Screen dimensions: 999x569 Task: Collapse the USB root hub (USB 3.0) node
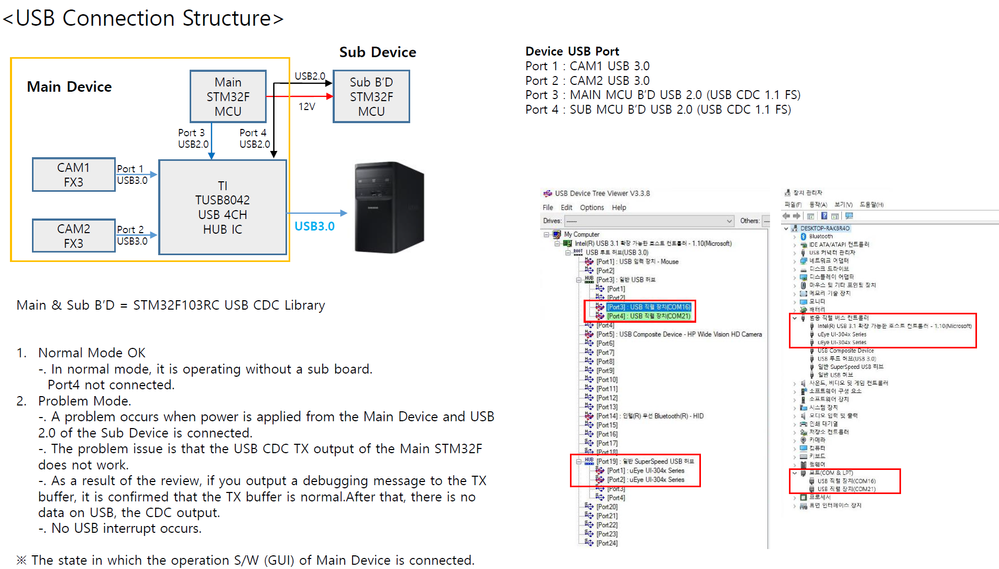coord(568,252)
